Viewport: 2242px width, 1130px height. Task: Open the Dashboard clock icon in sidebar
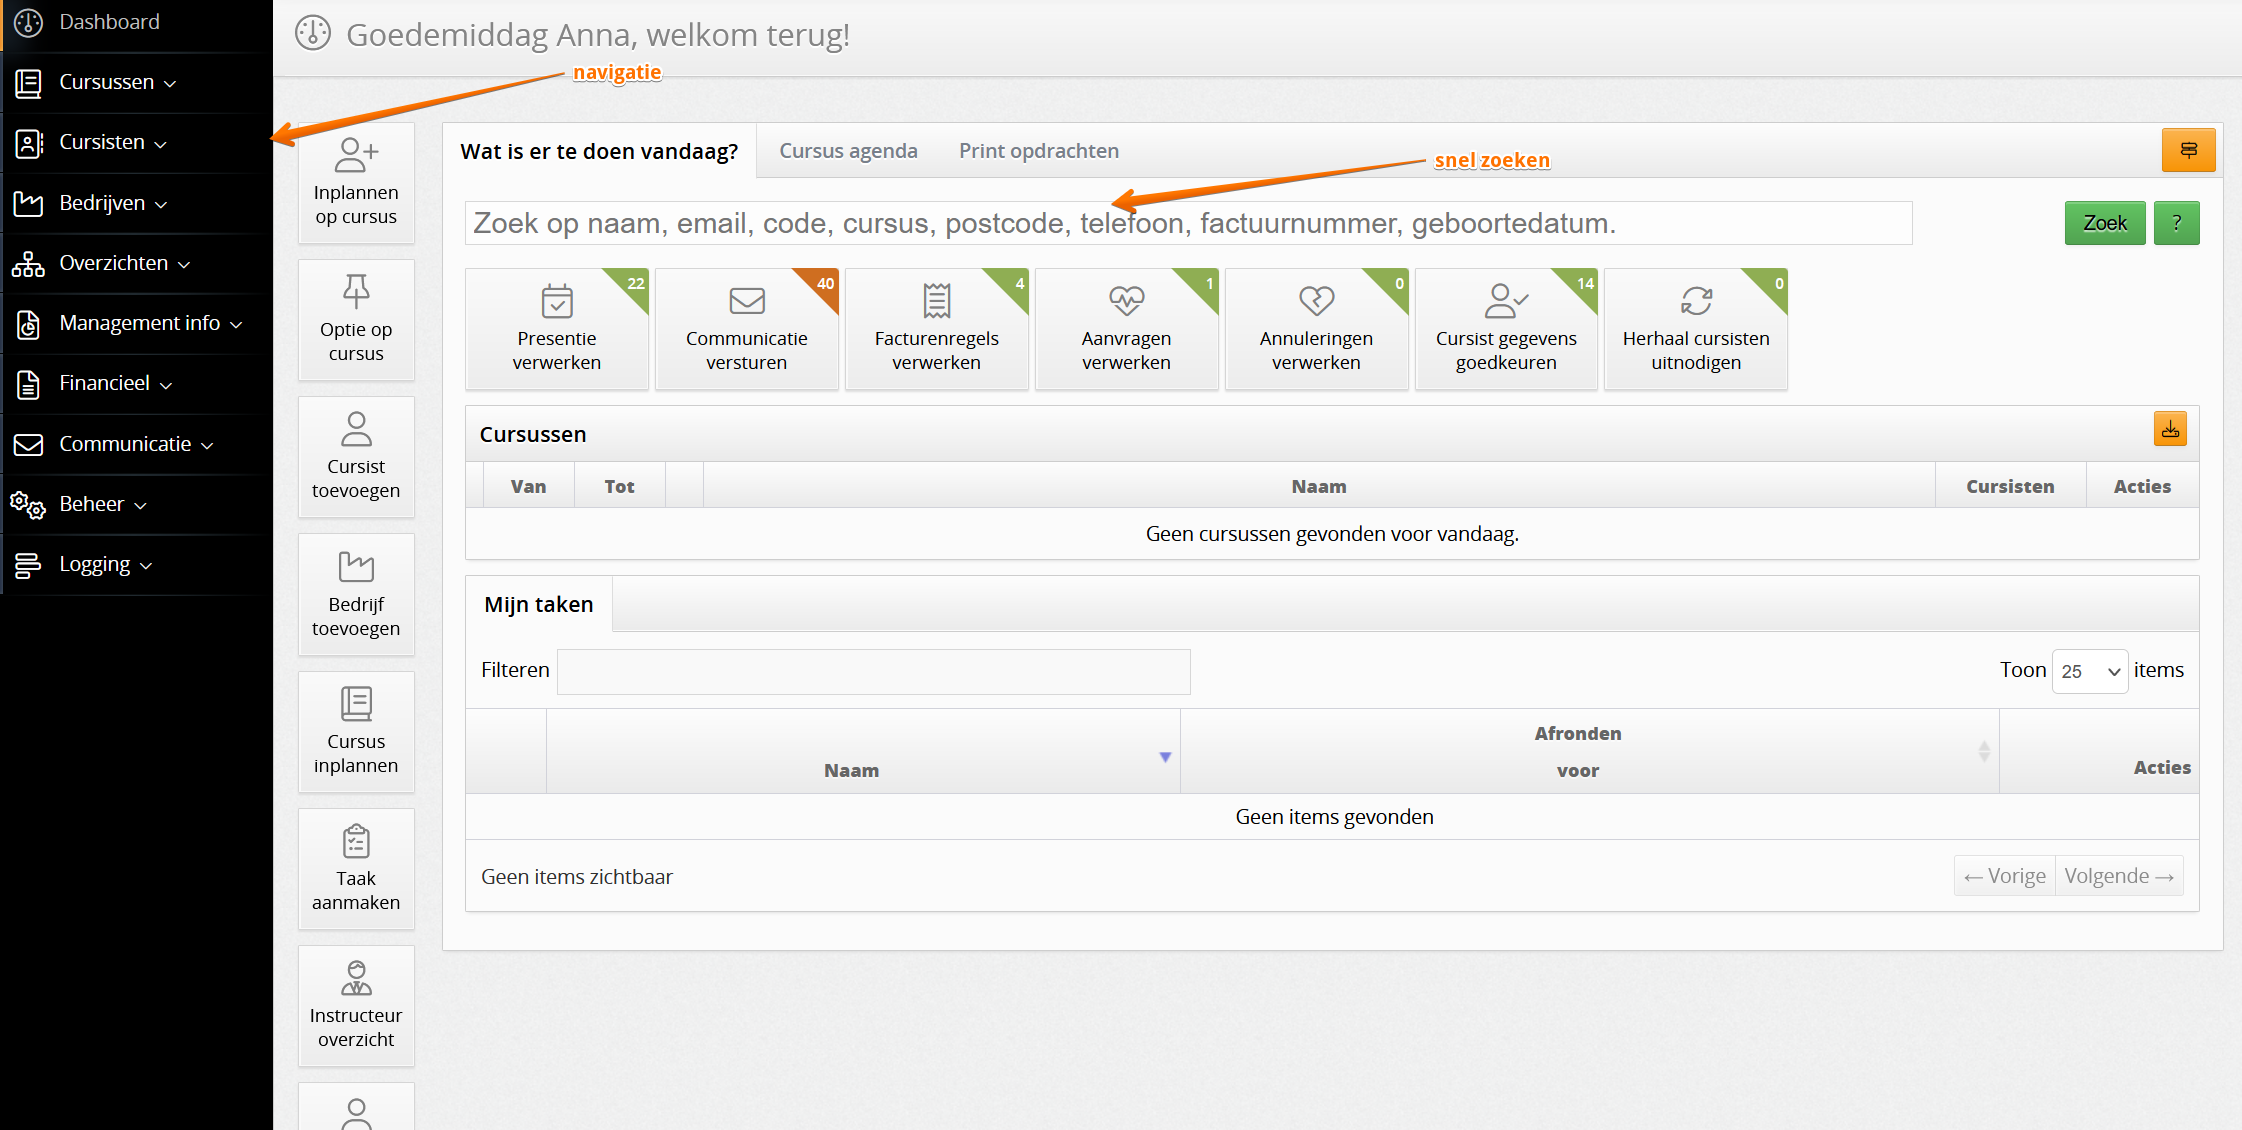(28, 22)
